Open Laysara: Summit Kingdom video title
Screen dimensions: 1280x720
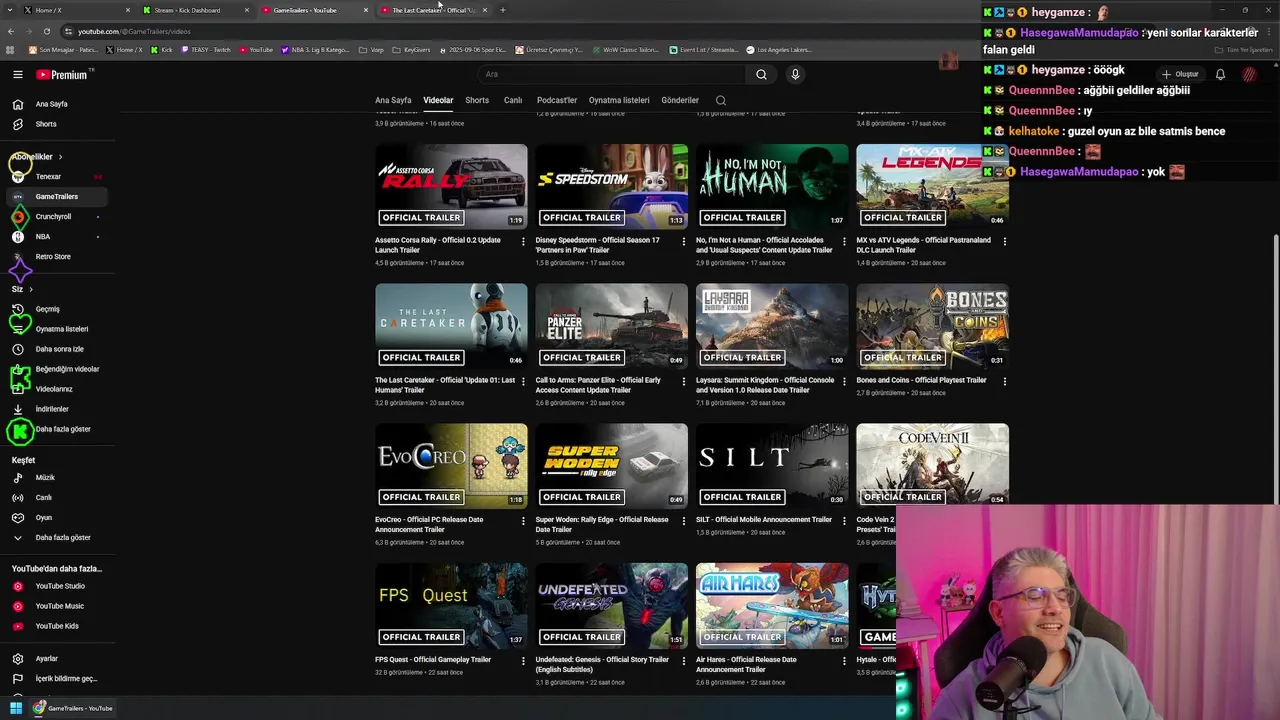pos(765,385)
